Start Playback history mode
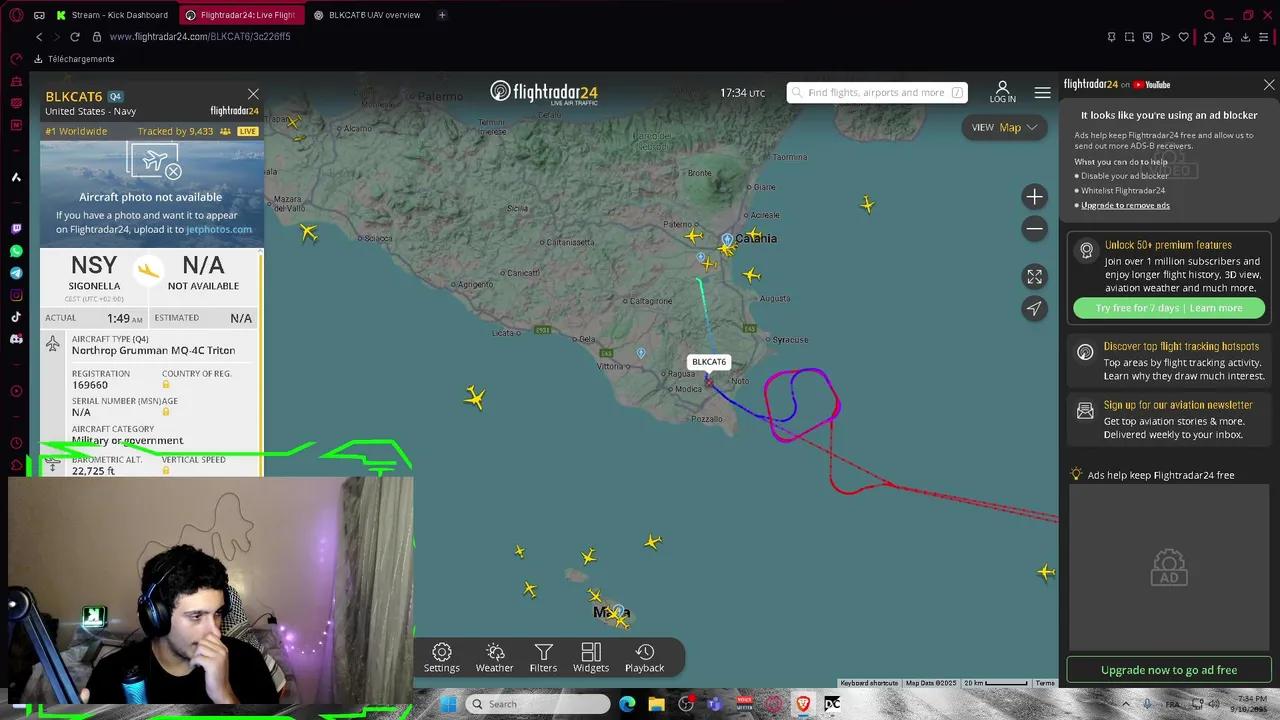This screenshot has height=720, width=1280. (x=644, y=657)
